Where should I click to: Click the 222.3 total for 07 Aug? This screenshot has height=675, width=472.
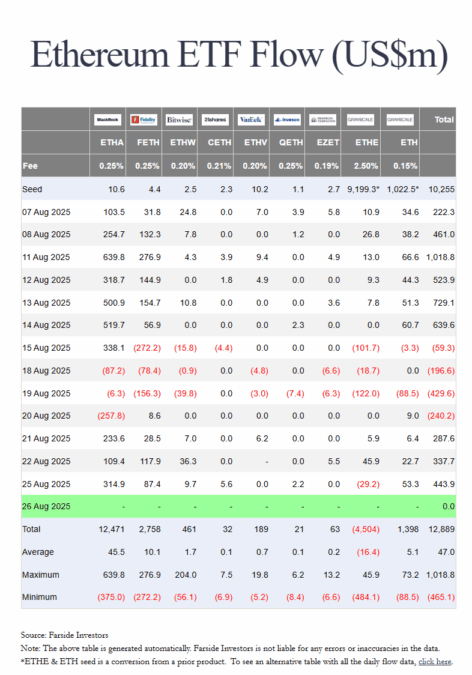click(444, 212)
